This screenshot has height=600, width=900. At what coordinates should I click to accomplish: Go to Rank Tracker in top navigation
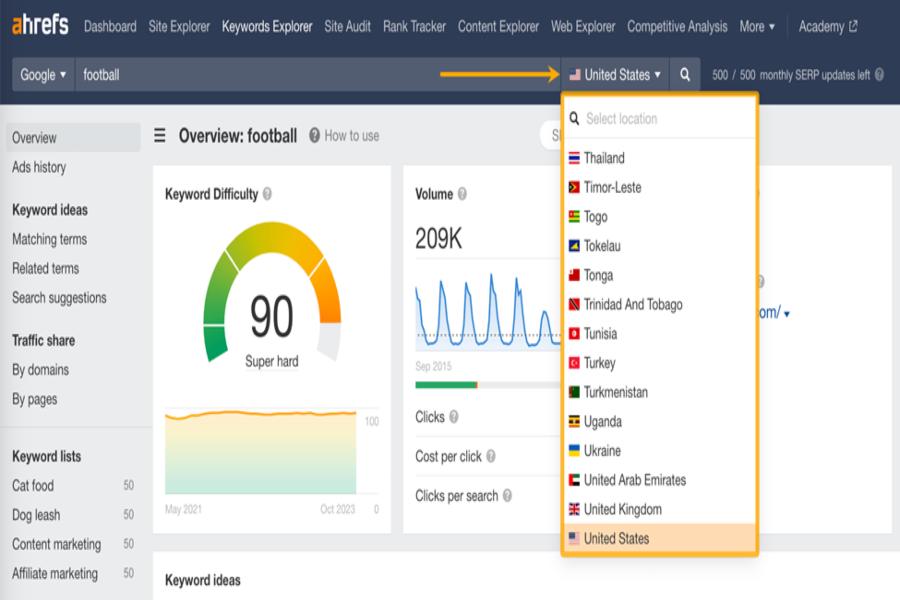pos(414,27)
